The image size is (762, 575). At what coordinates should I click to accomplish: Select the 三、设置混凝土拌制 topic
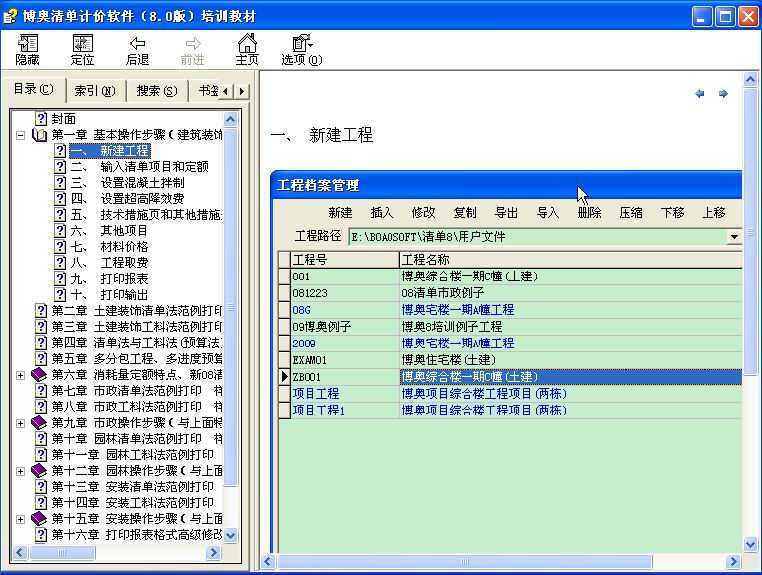[128, 183]
